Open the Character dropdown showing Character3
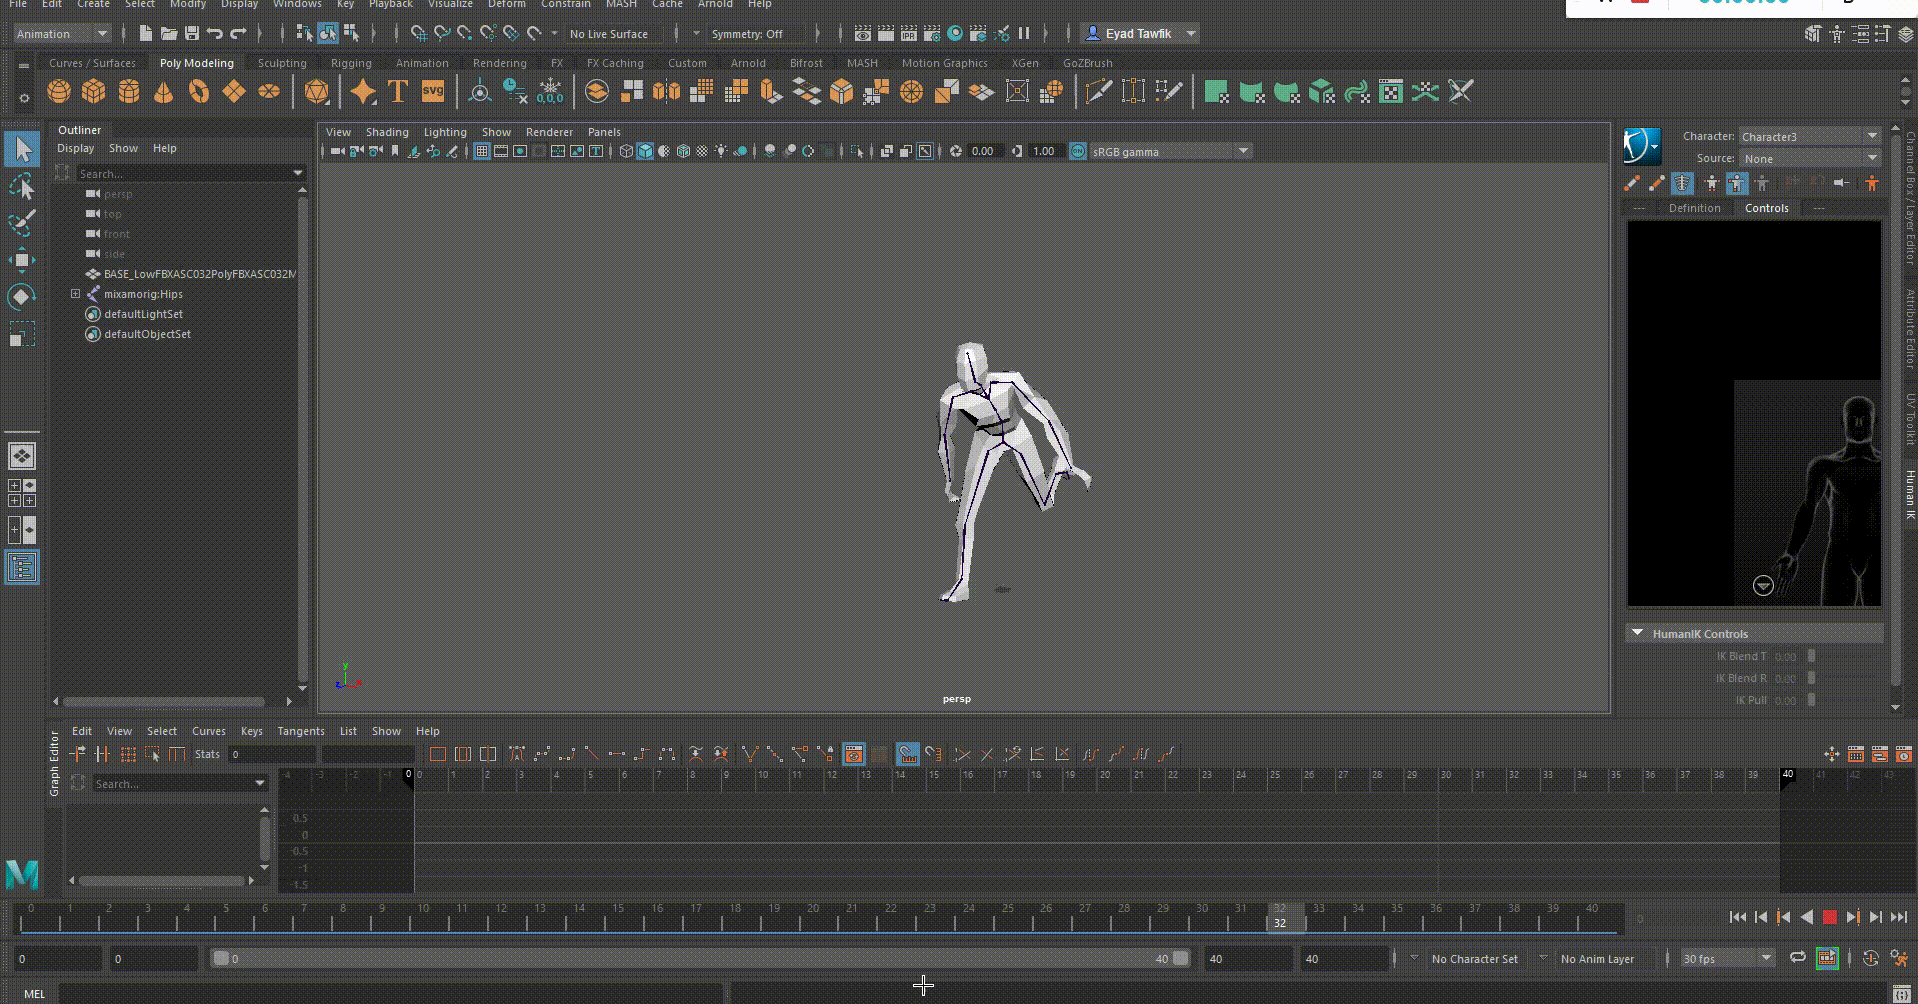1918x1004 pixels. [1810, 136]
